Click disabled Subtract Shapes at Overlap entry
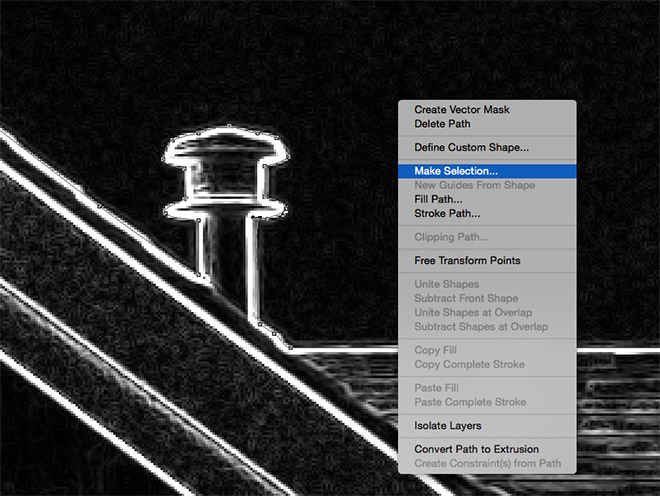660x496 pixels. 487,327
